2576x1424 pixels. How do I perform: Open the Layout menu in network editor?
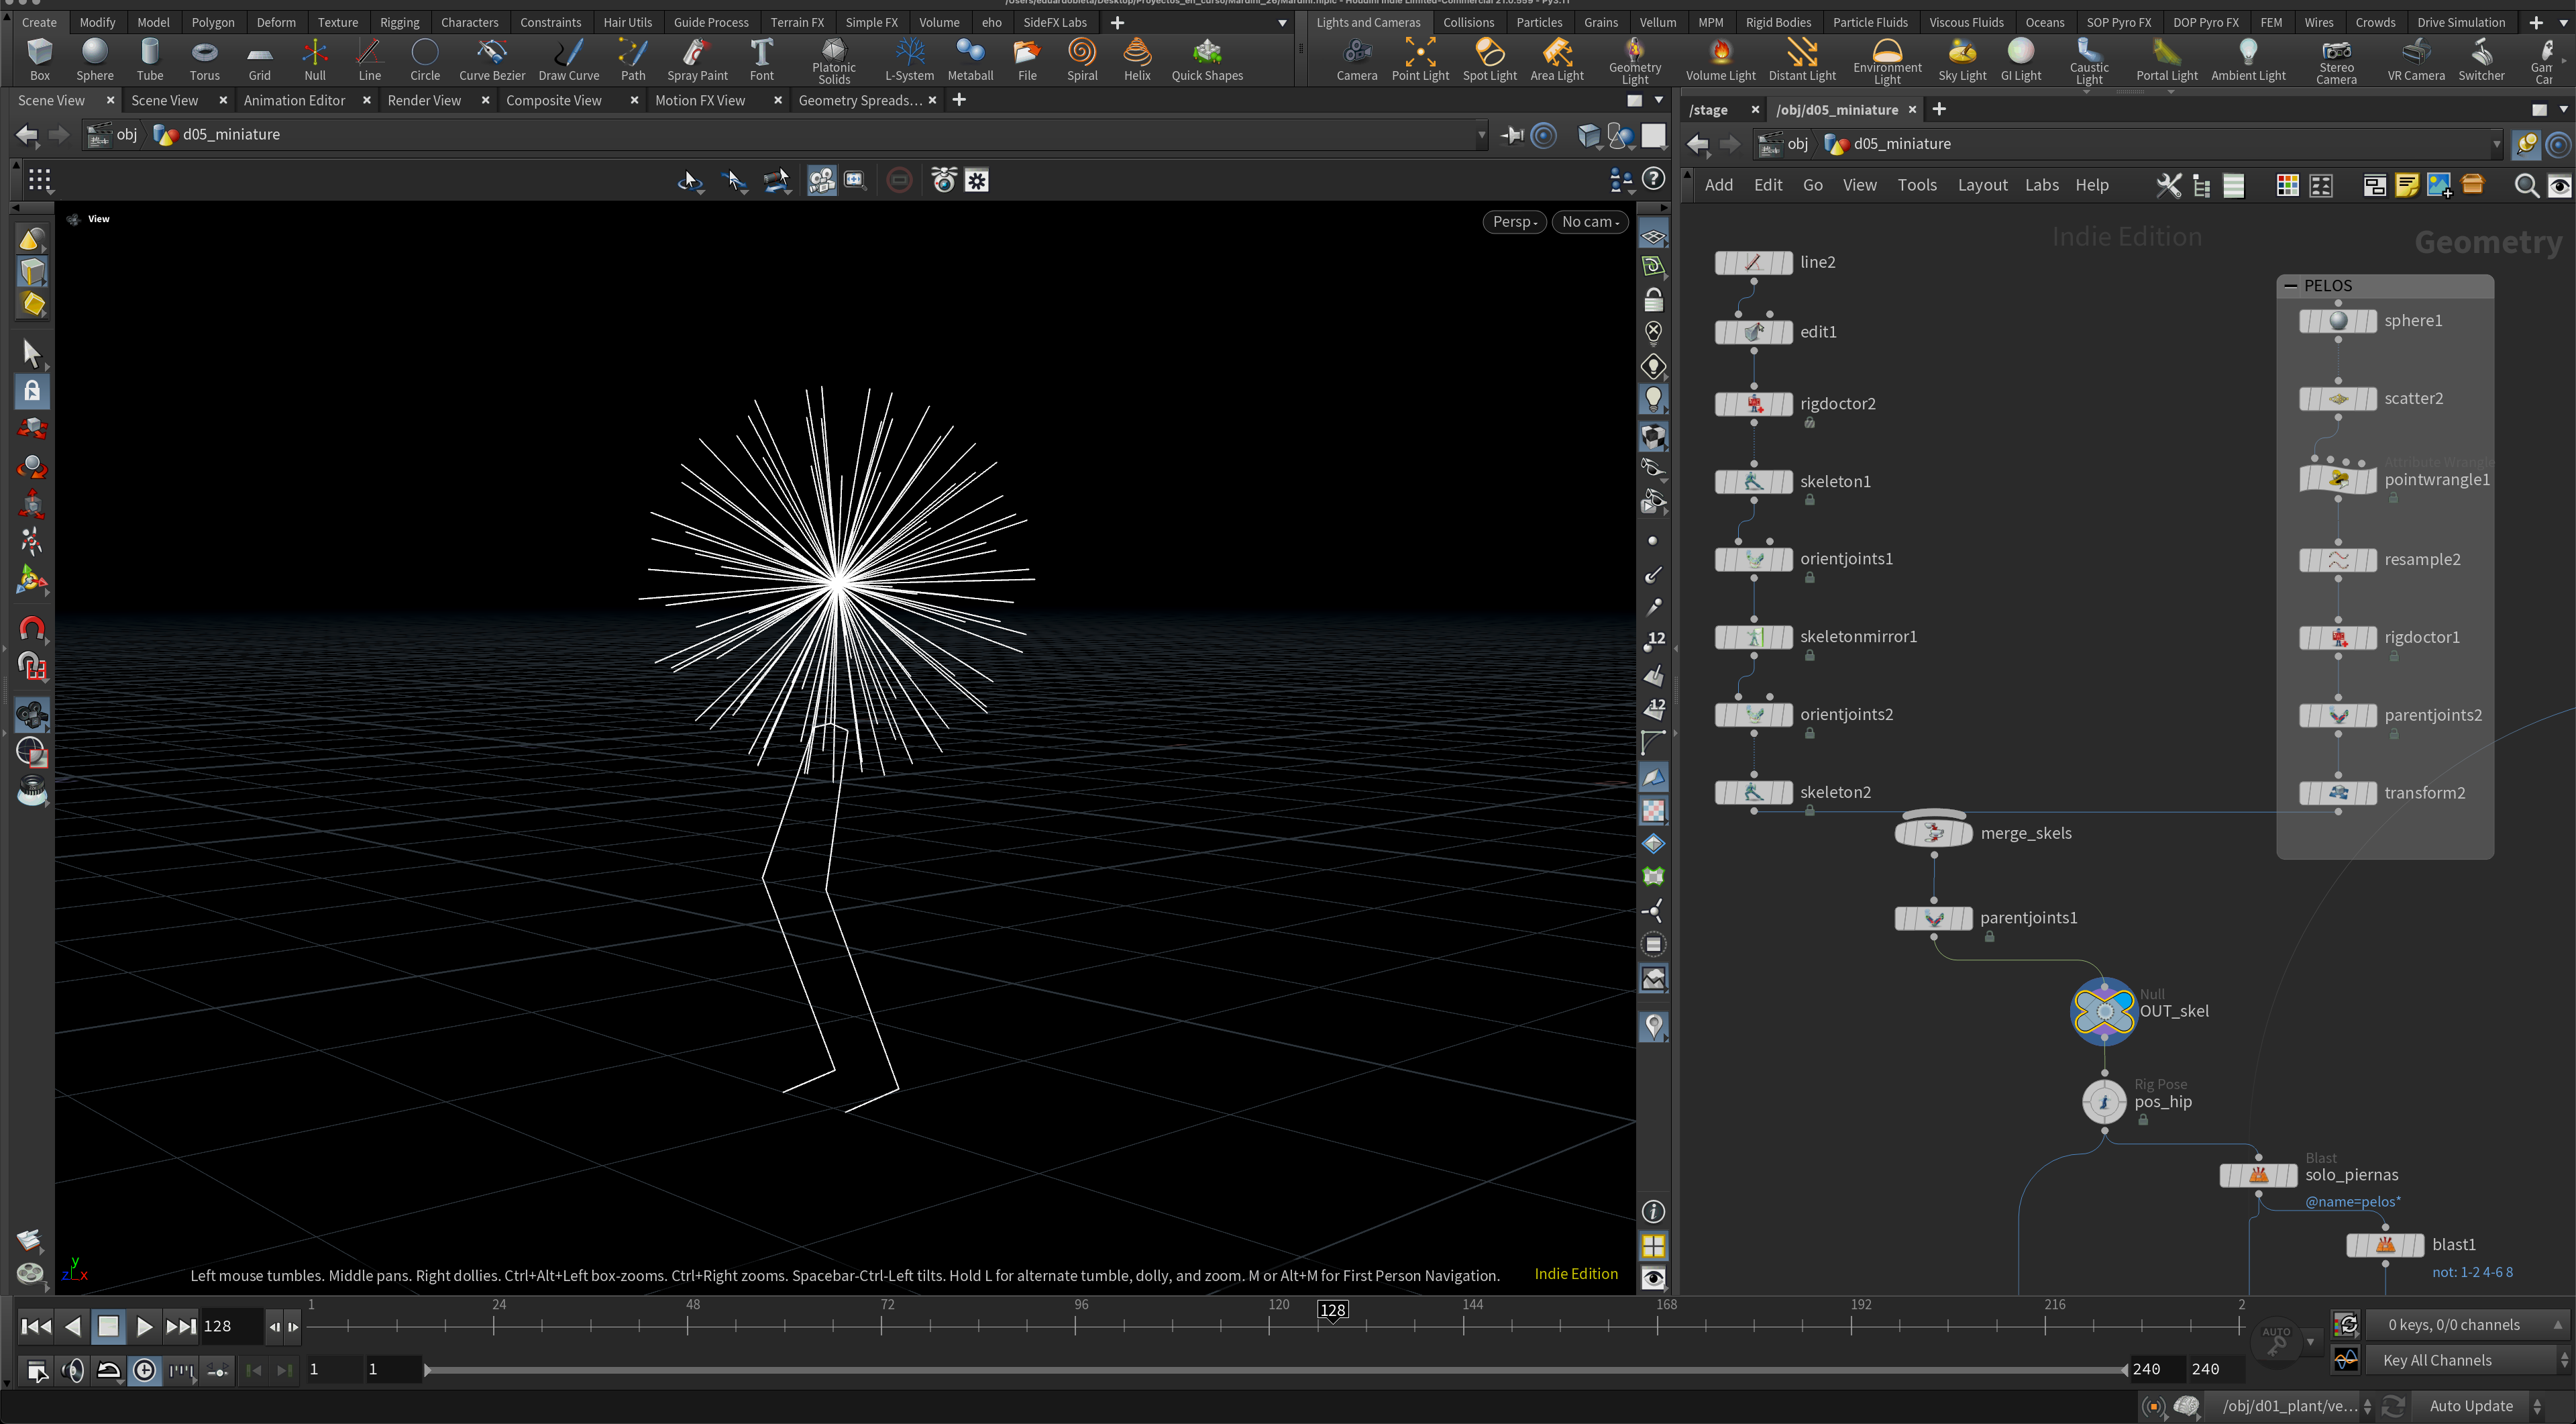[1982, 185]
